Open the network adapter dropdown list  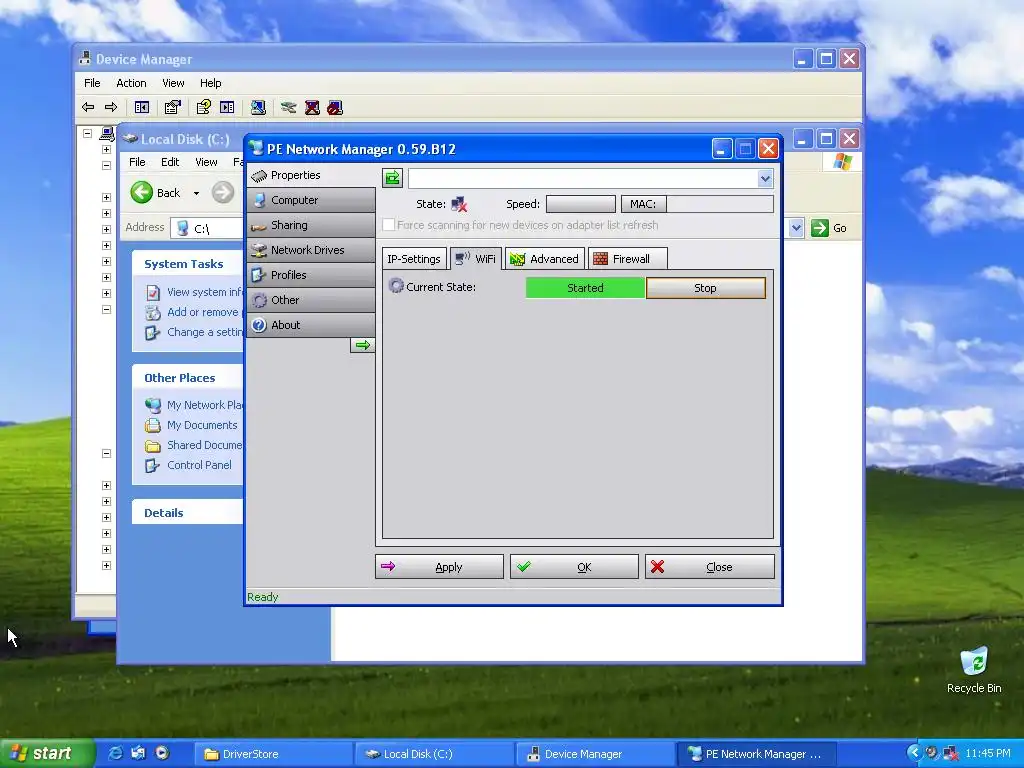click(x=765, y=178)
